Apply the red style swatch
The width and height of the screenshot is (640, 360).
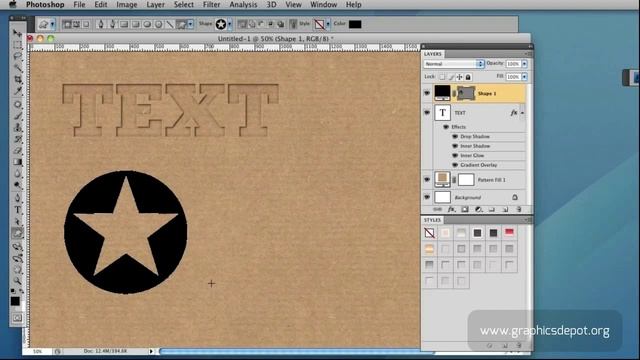tap(509, 233)
